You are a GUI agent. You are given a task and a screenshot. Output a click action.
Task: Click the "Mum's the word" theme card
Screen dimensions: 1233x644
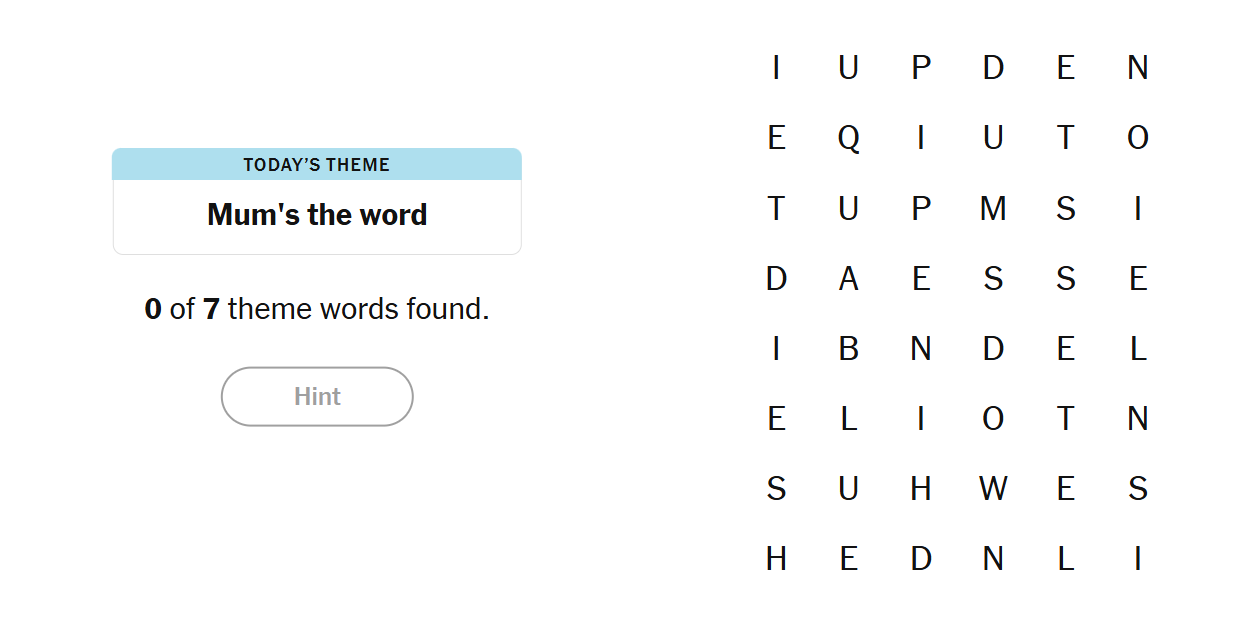pos(317,215)
